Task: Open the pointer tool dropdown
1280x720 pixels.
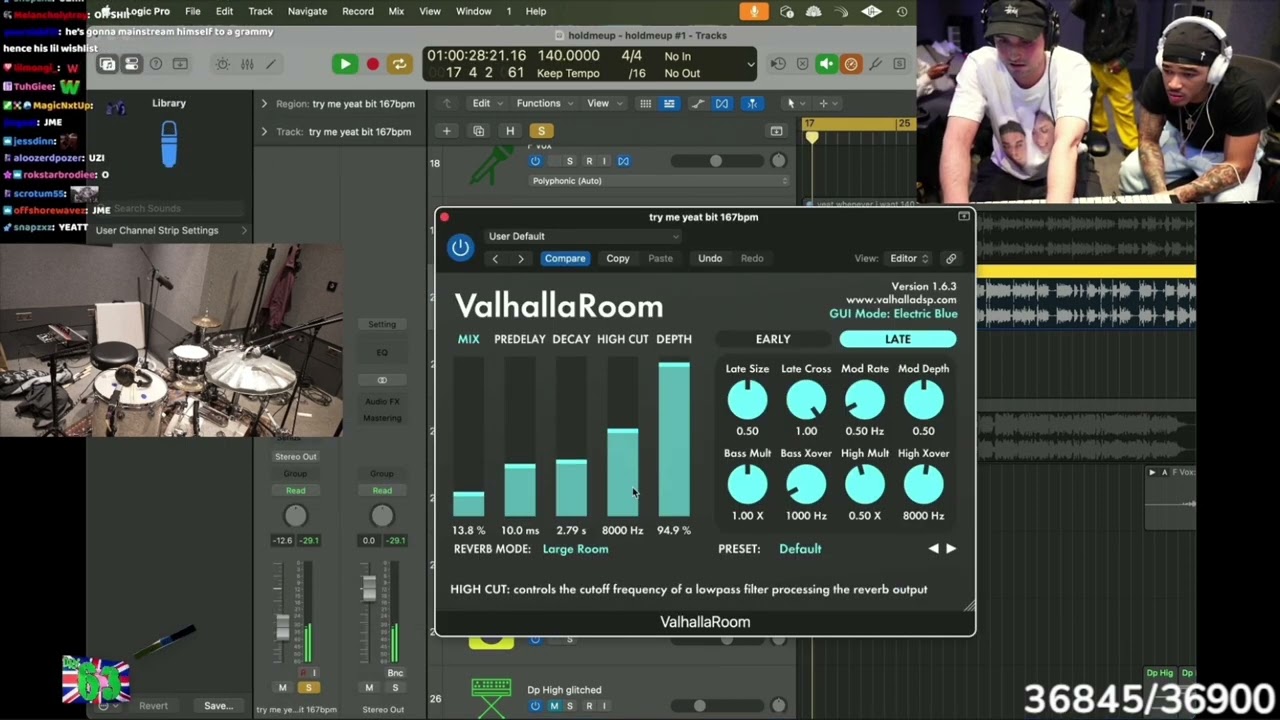Action: coord(795,103)
